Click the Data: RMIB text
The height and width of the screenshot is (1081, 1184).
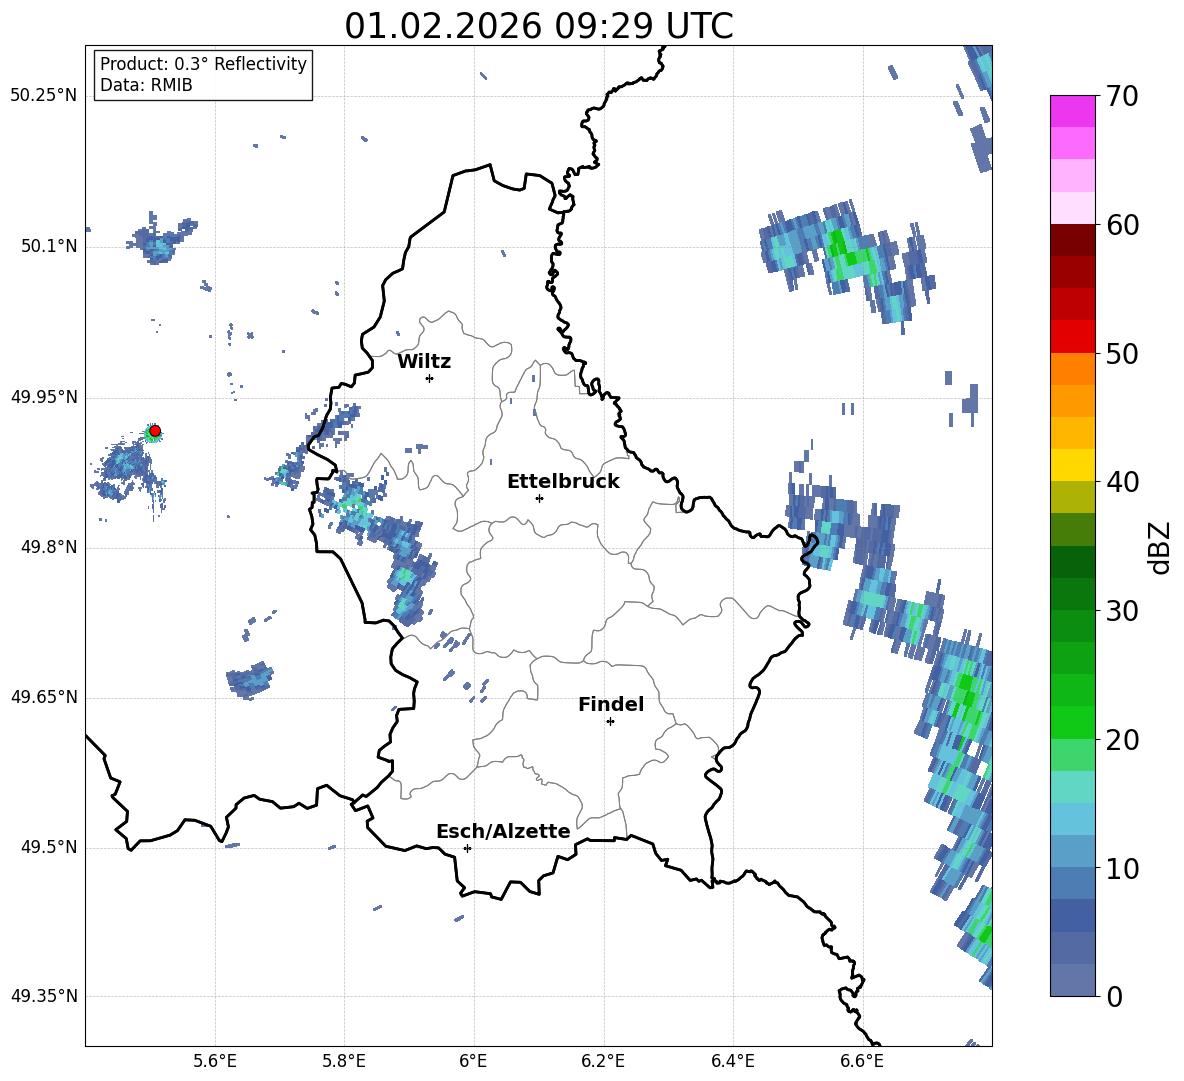[x=146, y=85]
